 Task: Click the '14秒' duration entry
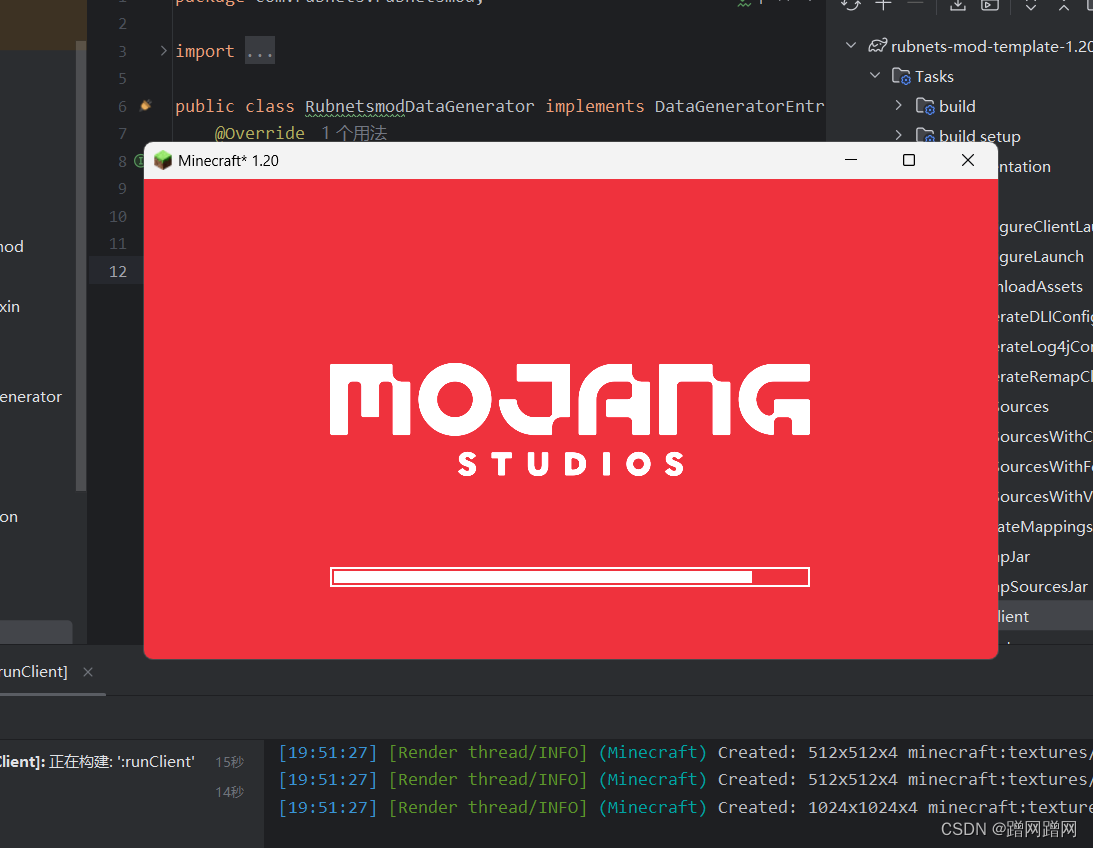tap(229, 792)
